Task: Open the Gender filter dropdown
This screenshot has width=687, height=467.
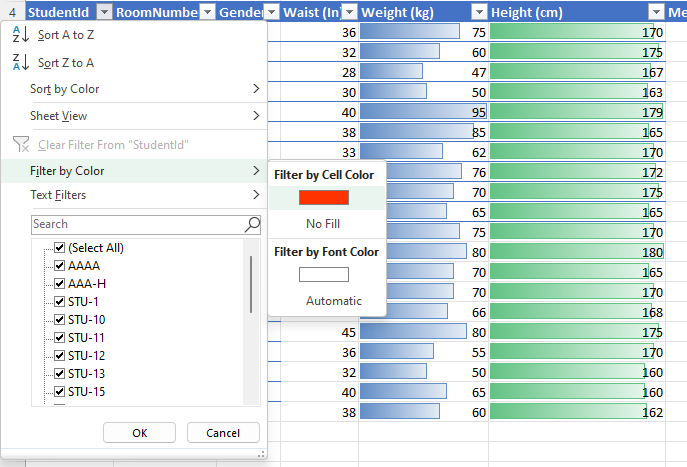Action: click(x=272, y=12)
